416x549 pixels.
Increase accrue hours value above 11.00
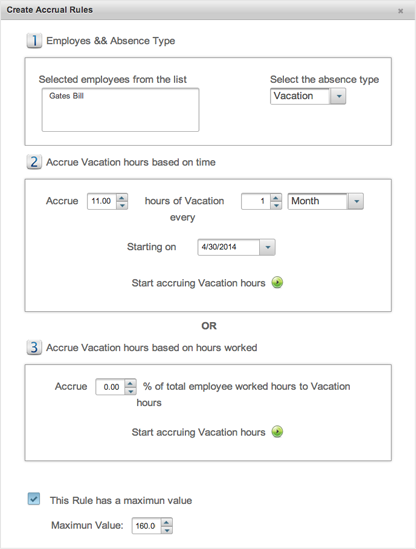pos(122,198)
